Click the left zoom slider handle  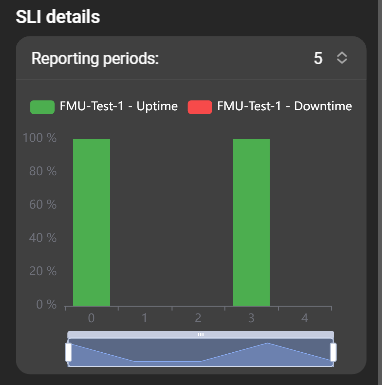pos(68,352)
